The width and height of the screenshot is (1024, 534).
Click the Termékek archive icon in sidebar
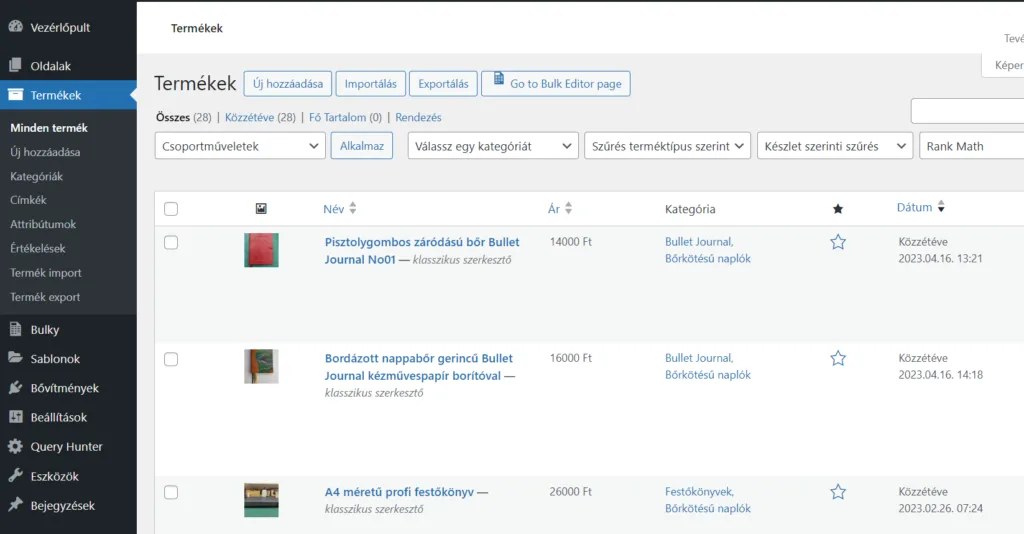pyautogui.click(x=16, y=95)
